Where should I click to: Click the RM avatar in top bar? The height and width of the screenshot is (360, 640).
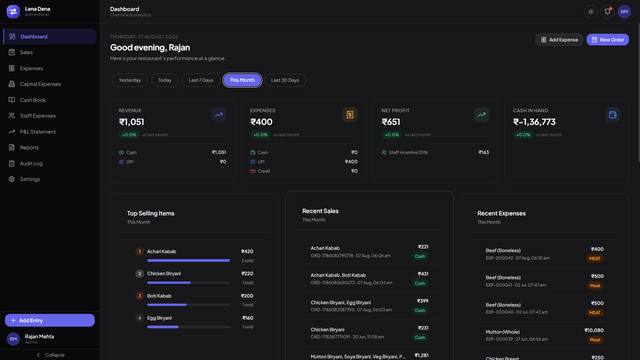pyautogui.click(x=624, y=12)
